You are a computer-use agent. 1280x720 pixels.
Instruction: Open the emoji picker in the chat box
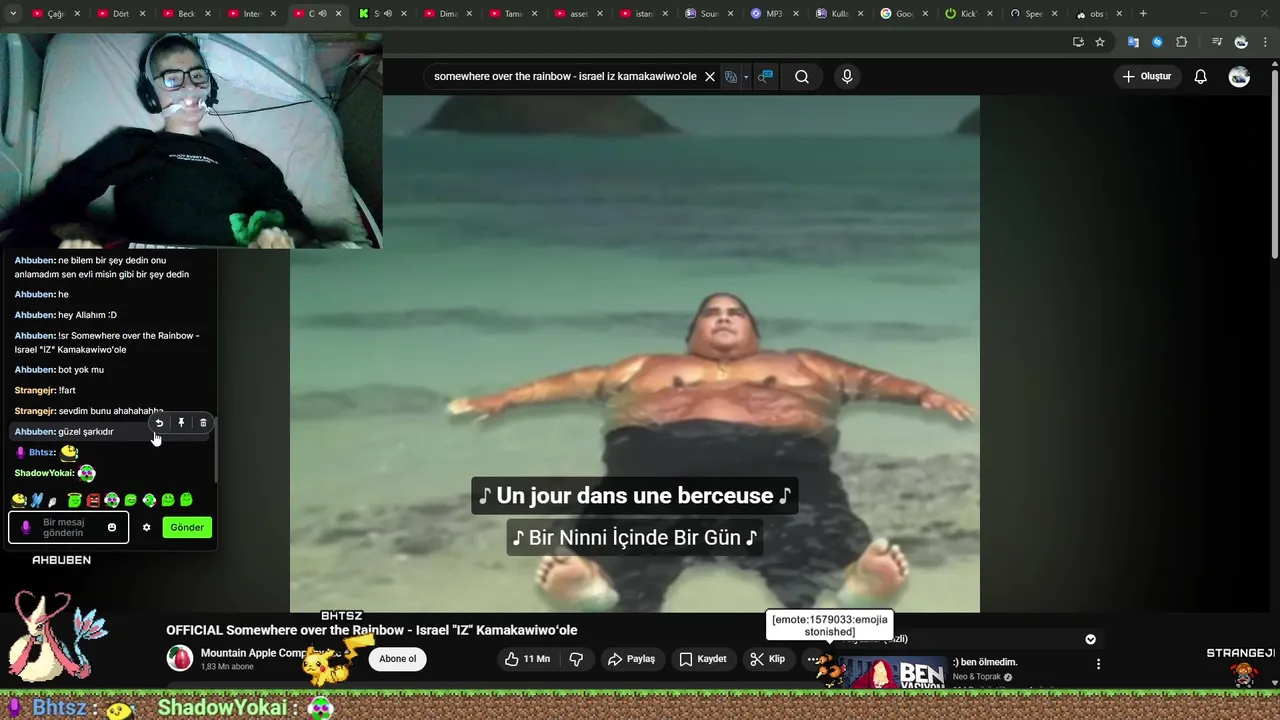(112, 527)
